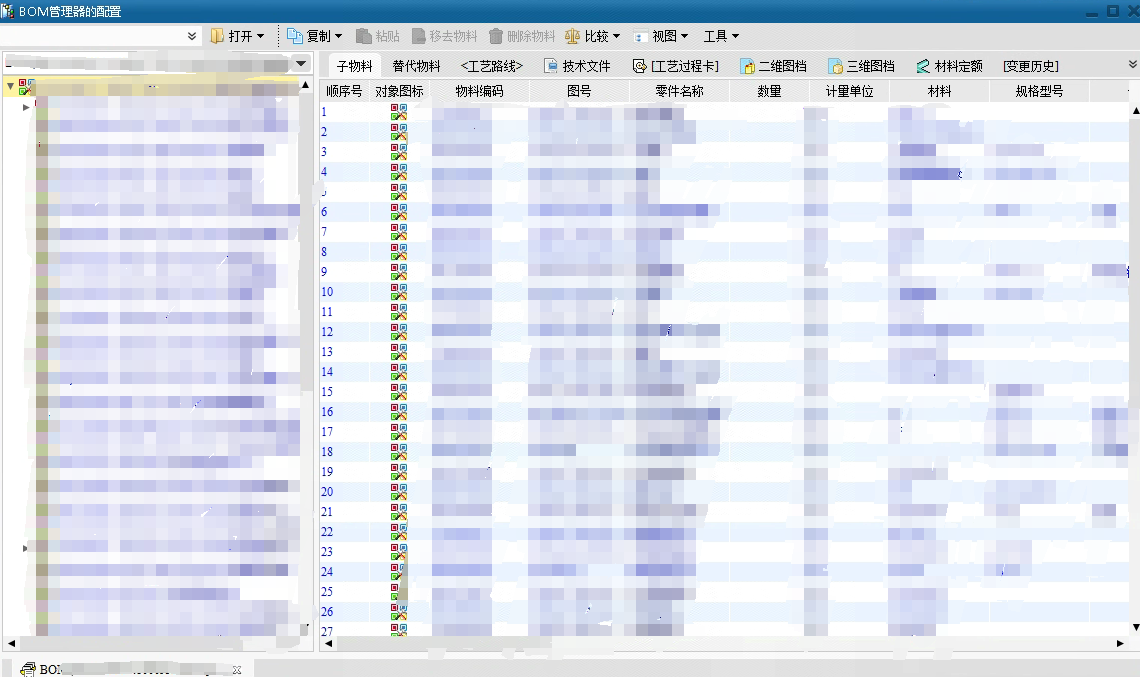
Task: Click the object icon in row 1
Action: pyautogui.click(x=398, y=112)
